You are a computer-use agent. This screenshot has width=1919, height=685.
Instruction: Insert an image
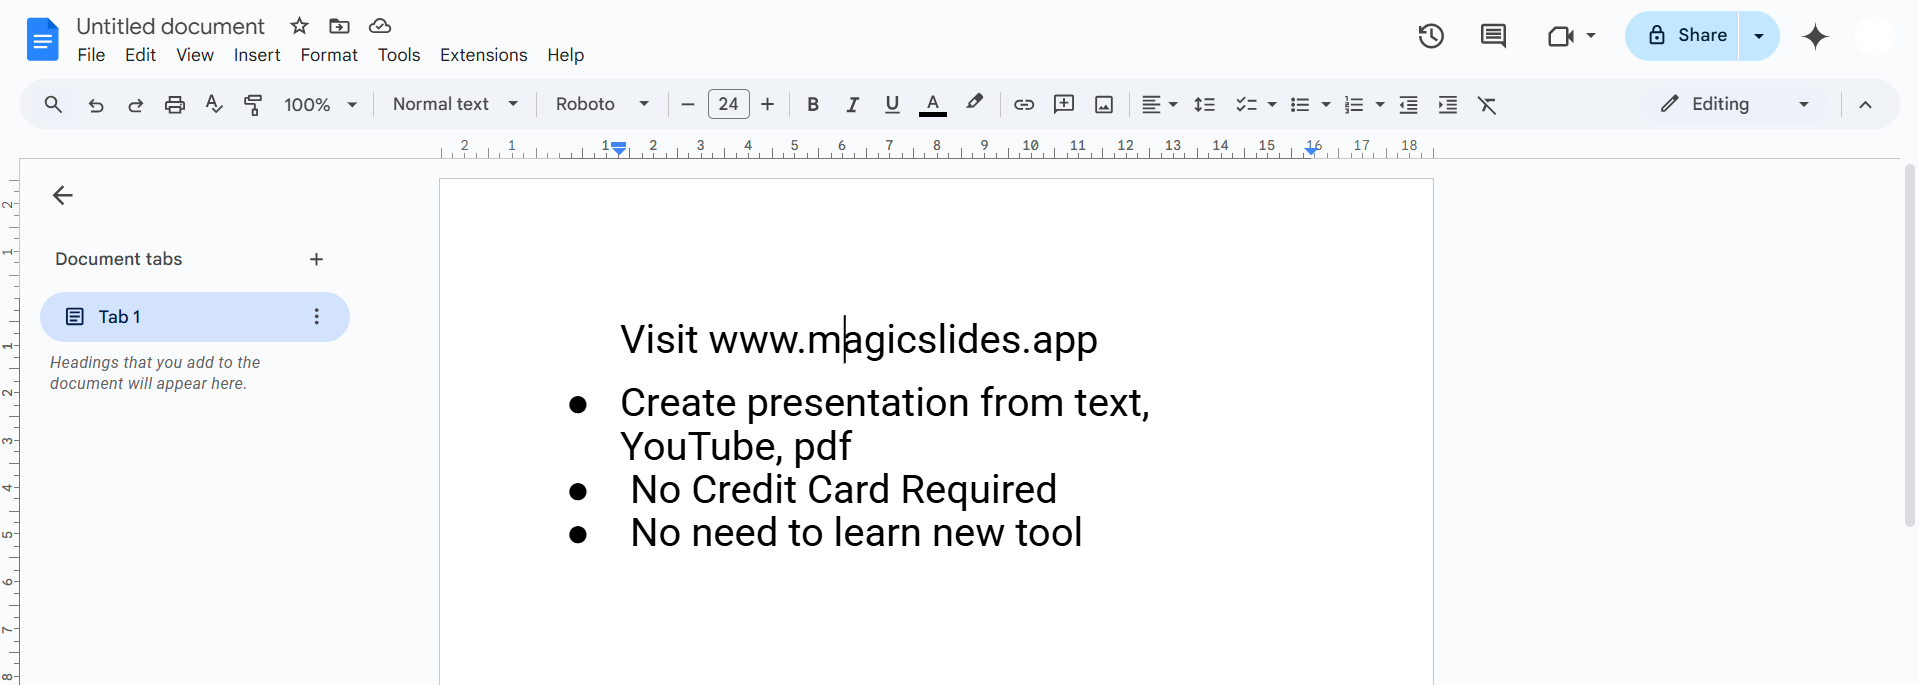(x=1104, y=104)
